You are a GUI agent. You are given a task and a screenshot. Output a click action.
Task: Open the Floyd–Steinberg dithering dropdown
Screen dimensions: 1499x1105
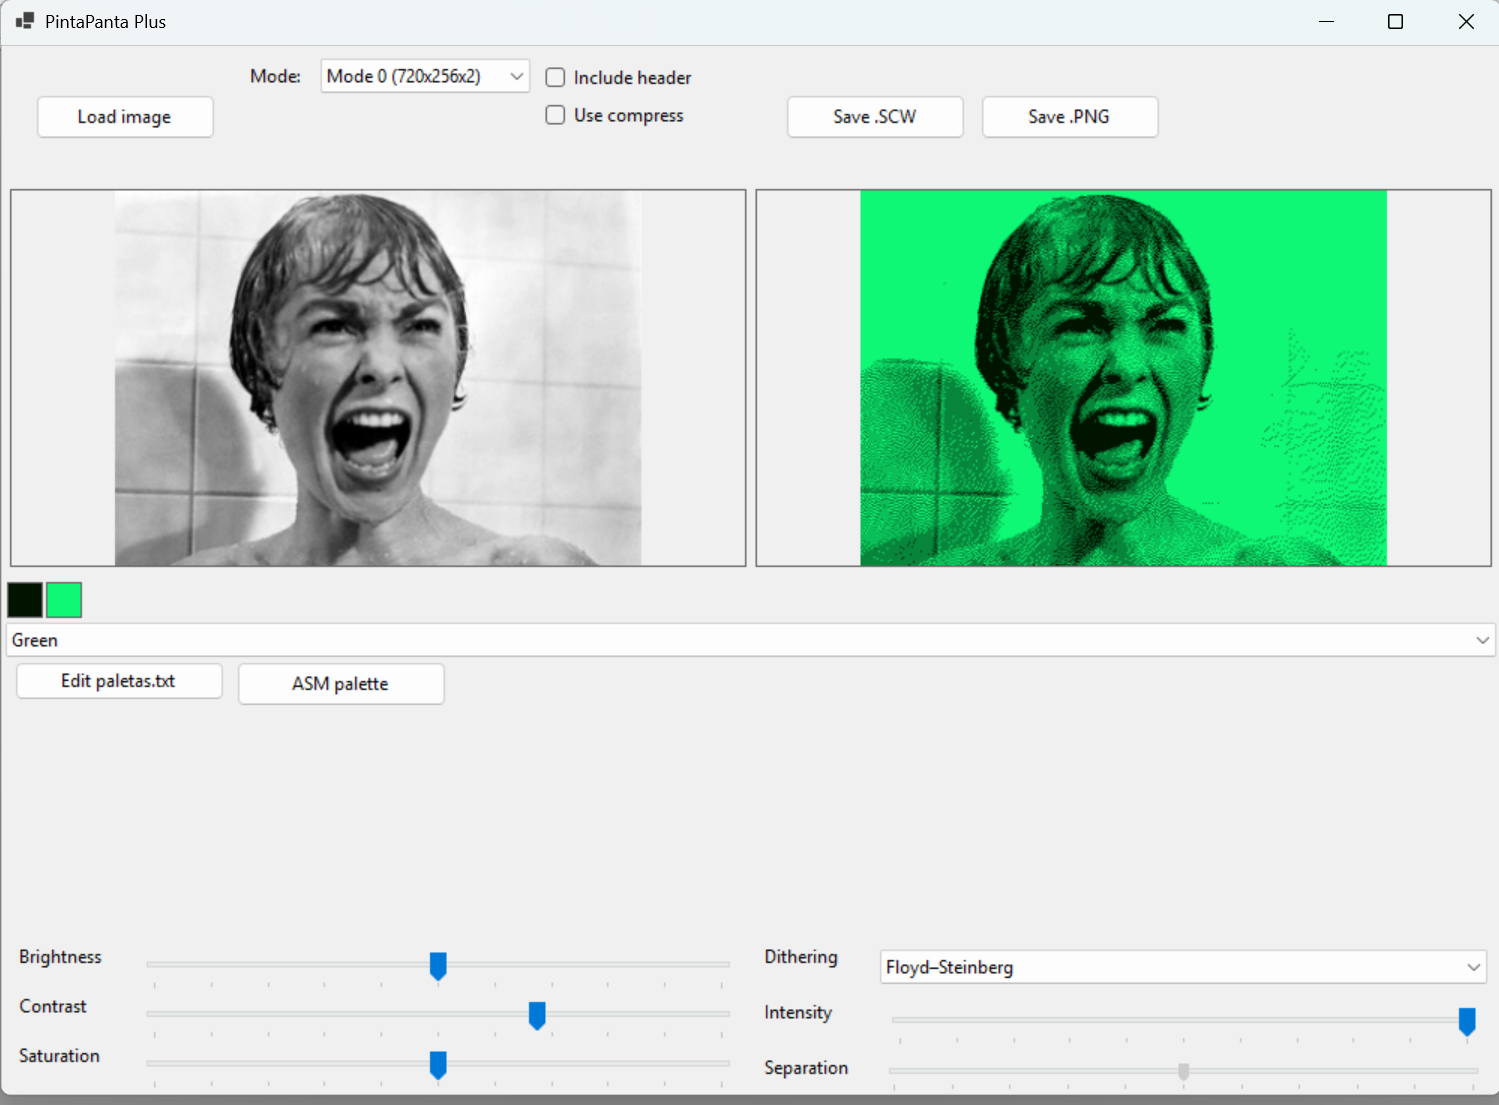(1182, 967)
